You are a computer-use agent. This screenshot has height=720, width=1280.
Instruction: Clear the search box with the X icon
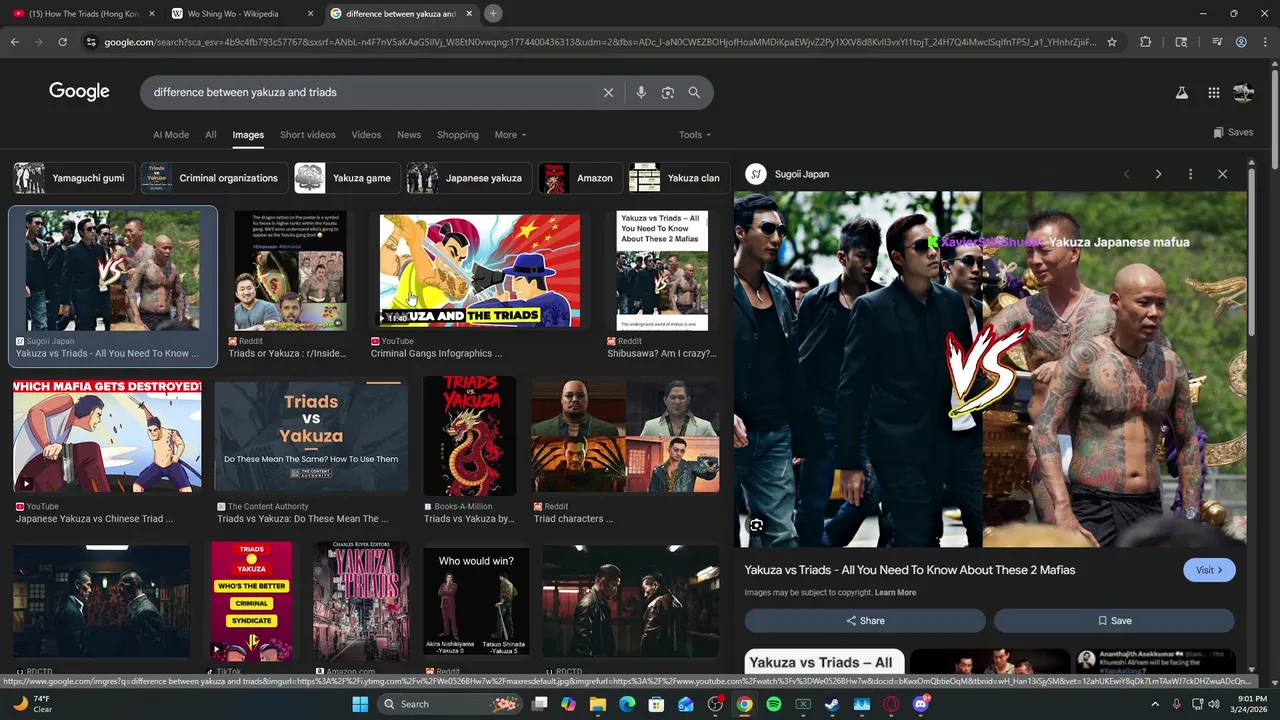pos(608,92)
